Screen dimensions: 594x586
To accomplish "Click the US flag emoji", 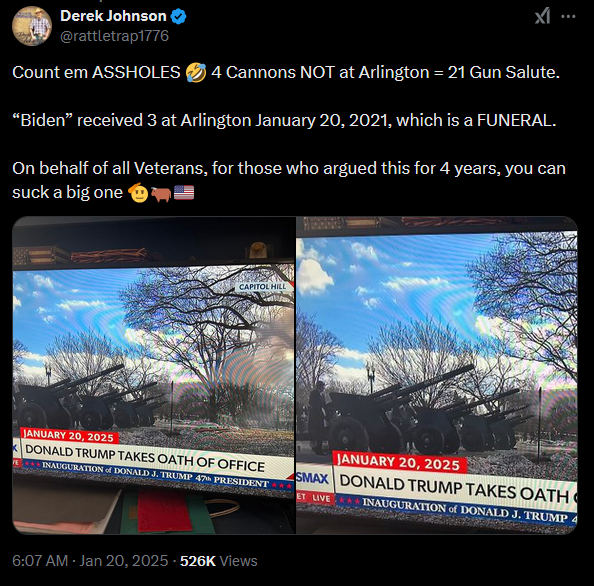I will pyautogui.click(x=184, y=193).
